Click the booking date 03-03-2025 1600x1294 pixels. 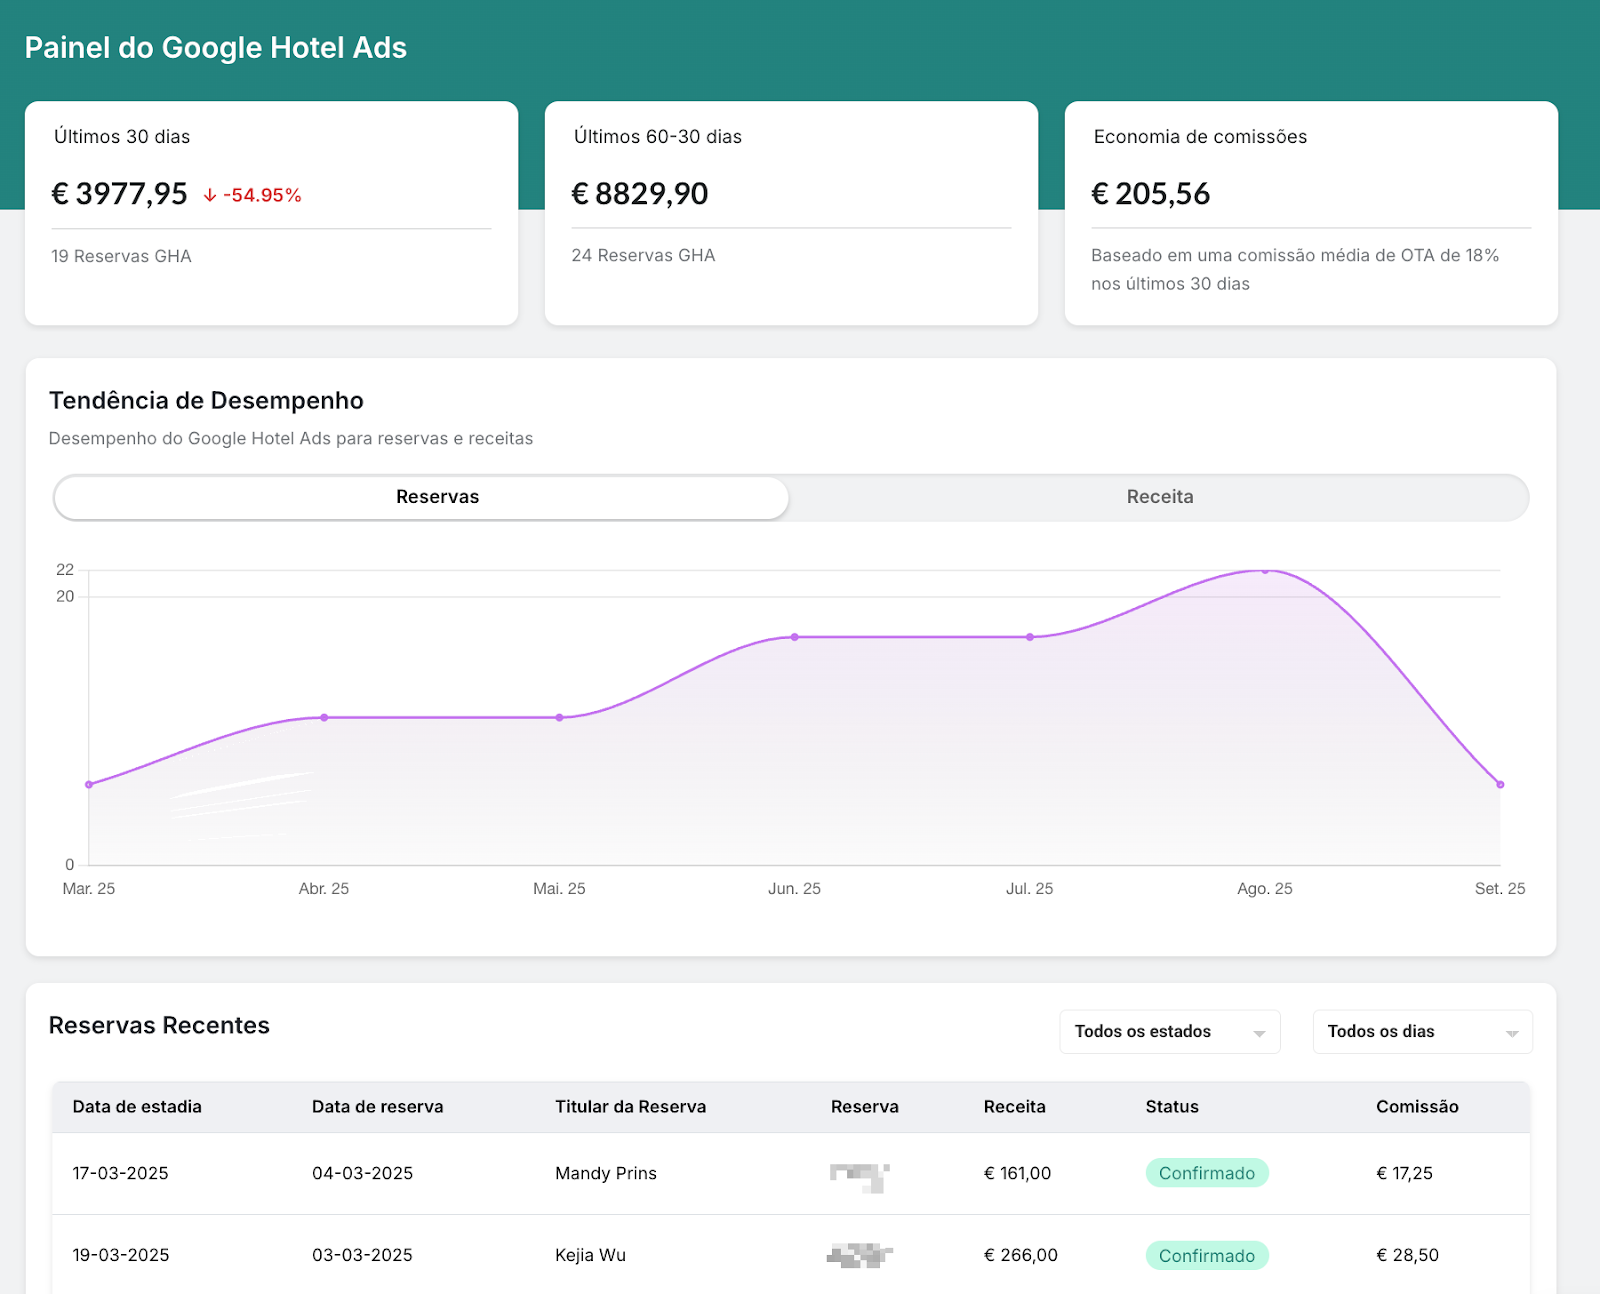click(362, 1255)
